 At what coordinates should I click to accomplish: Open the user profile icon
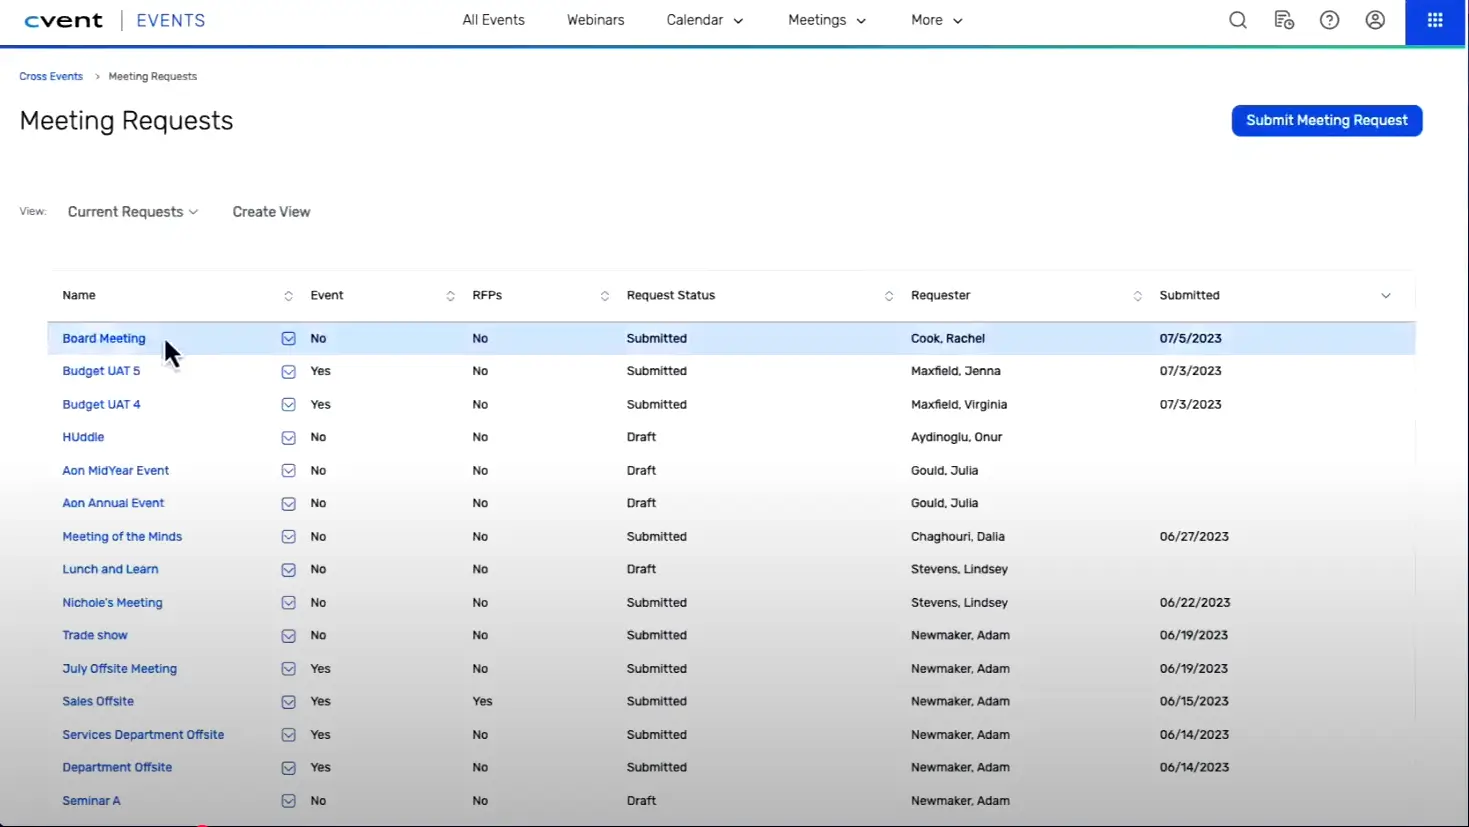pyautogui.click(x=1375, y=20)
